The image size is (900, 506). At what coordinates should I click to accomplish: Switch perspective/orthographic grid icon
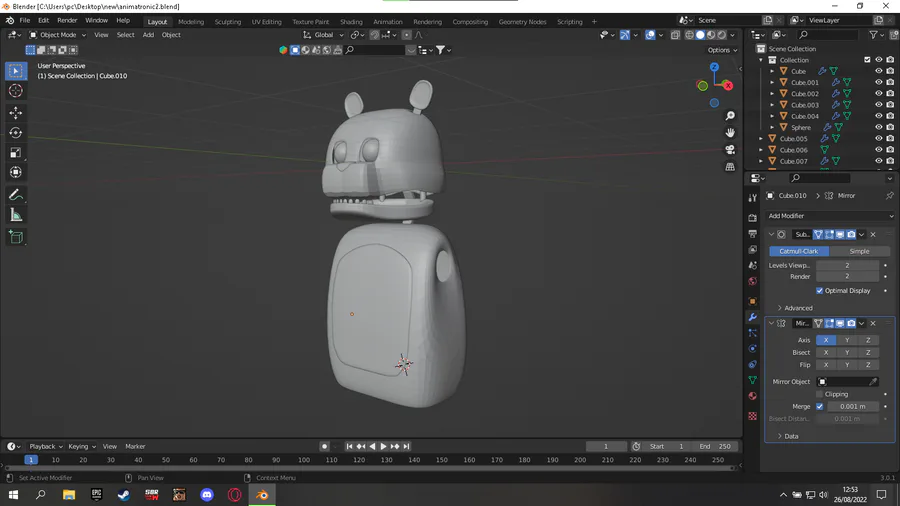tap(730, 167)
